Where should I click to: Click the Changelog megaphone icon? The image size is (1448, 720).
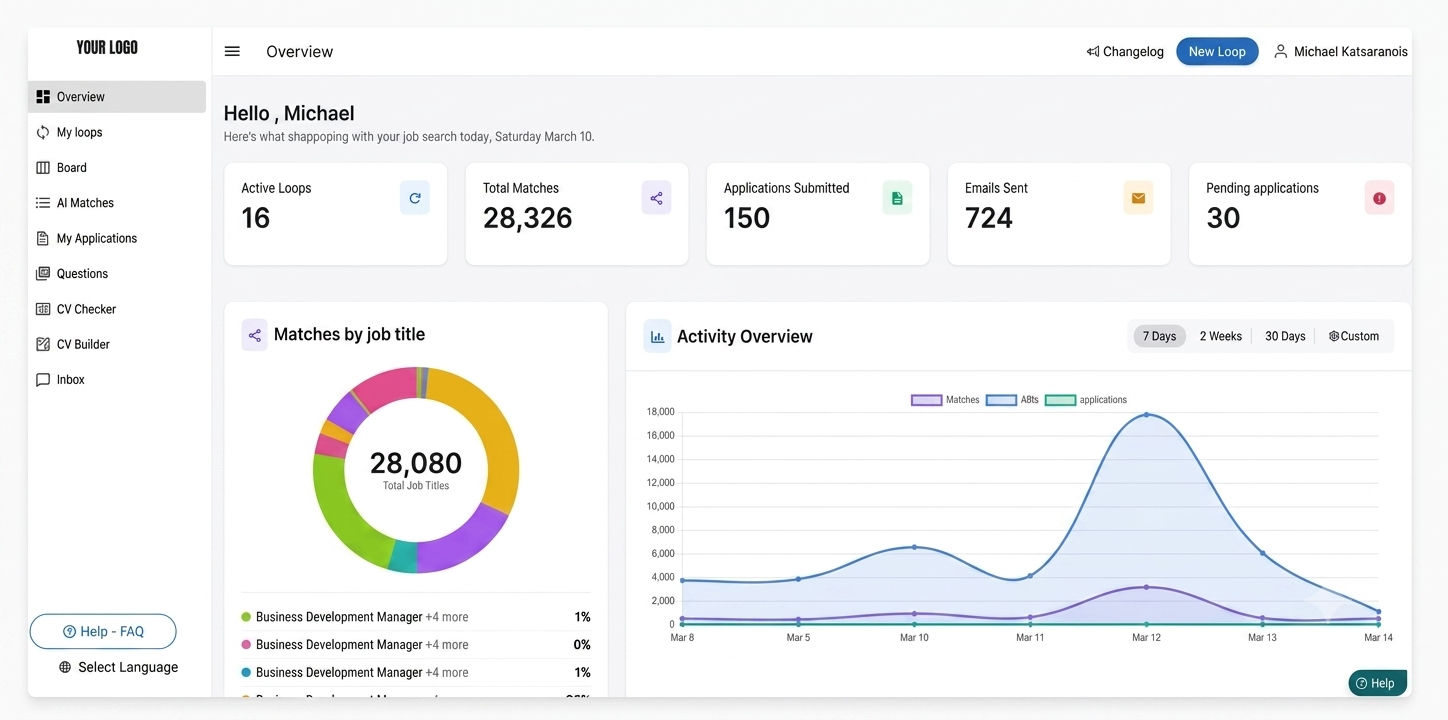click(x=1093, y=51)
